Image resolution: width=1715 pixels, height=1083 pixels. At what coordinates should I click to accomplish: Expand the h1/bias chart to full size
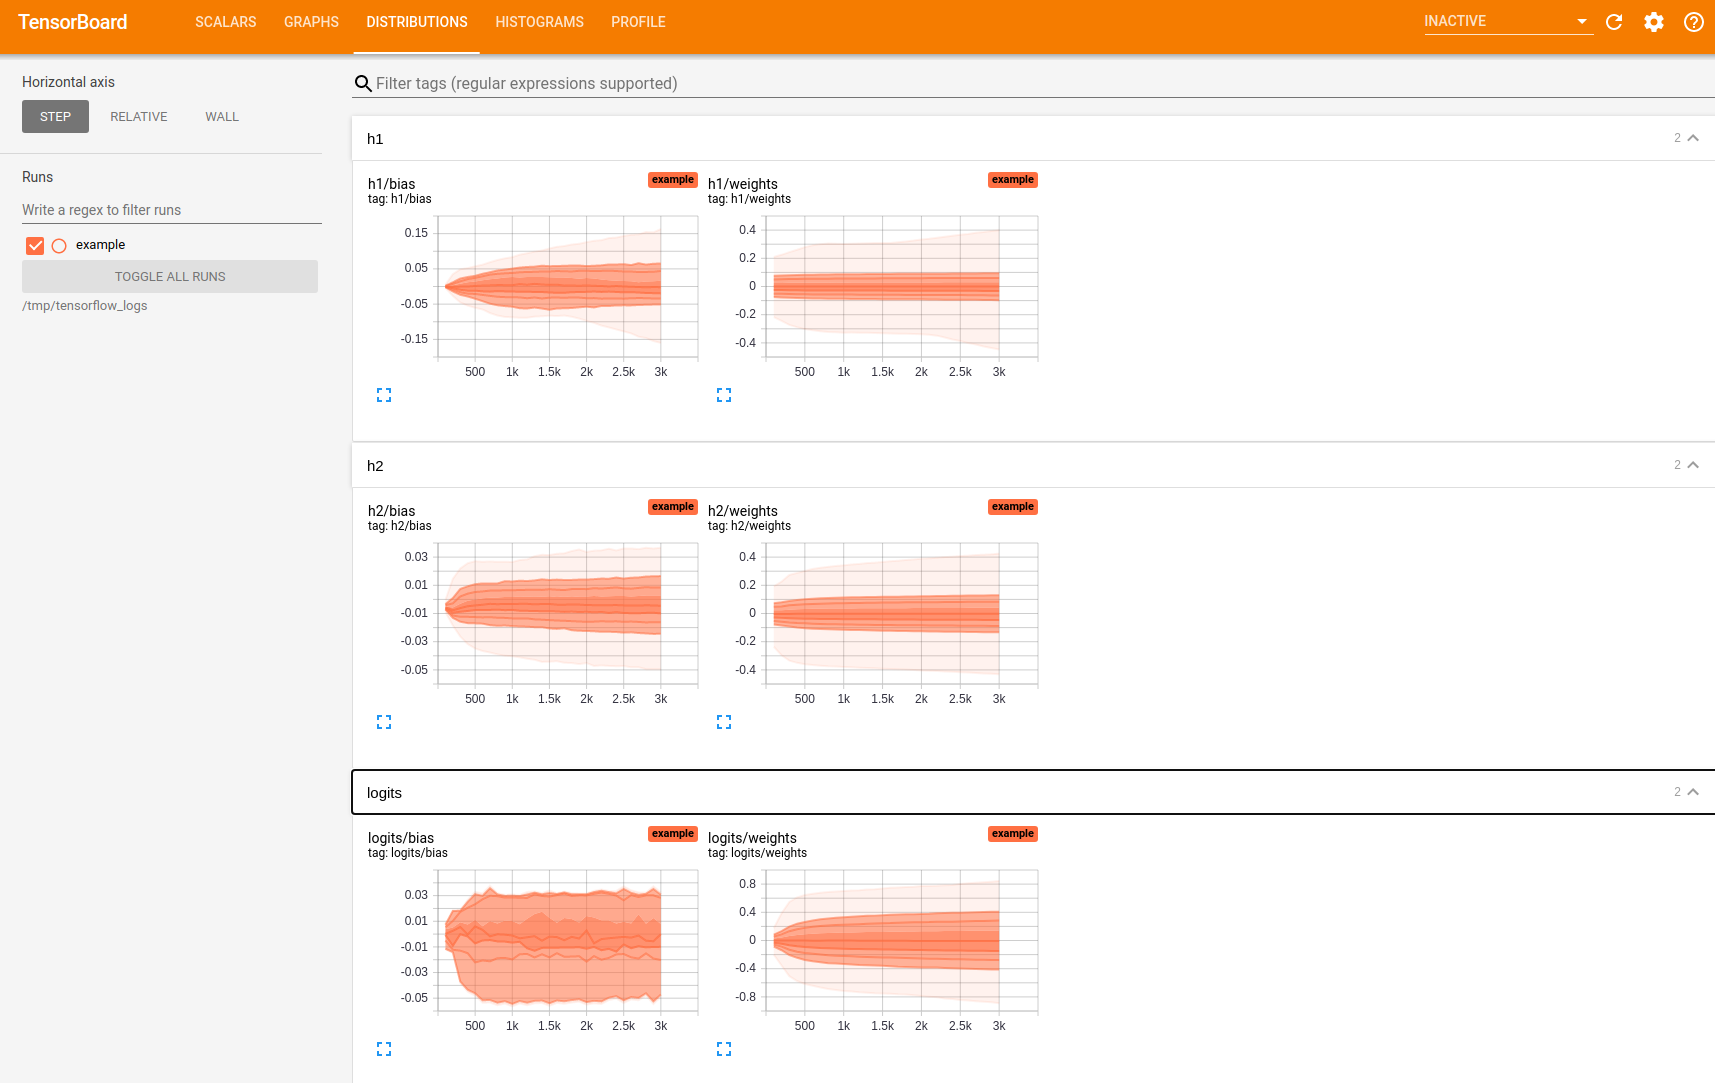384,395
